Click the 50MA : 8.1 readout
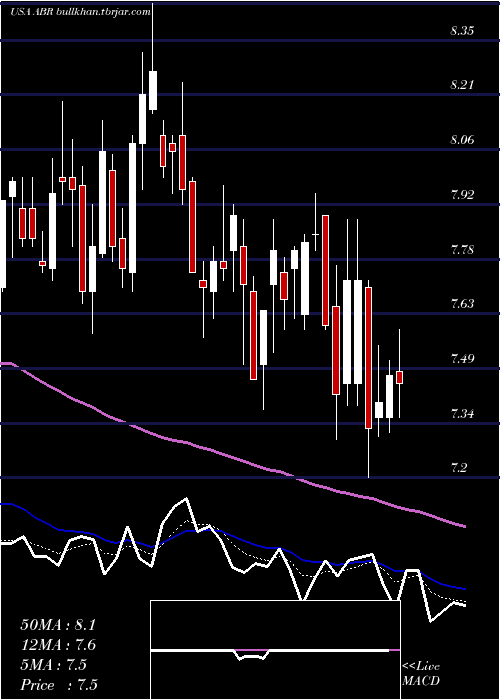Screen dimensions: 500x700 [58, 625]
